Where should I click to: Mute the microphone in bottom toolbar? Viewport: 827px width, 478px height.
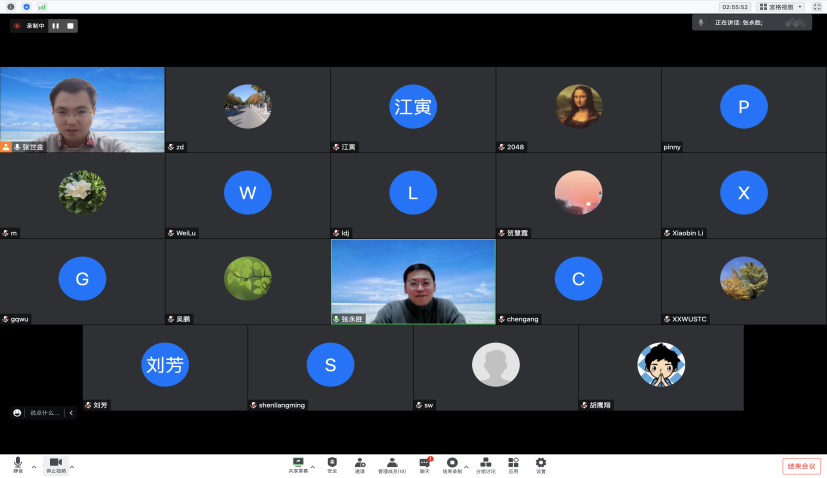click(x=18, y=464)
